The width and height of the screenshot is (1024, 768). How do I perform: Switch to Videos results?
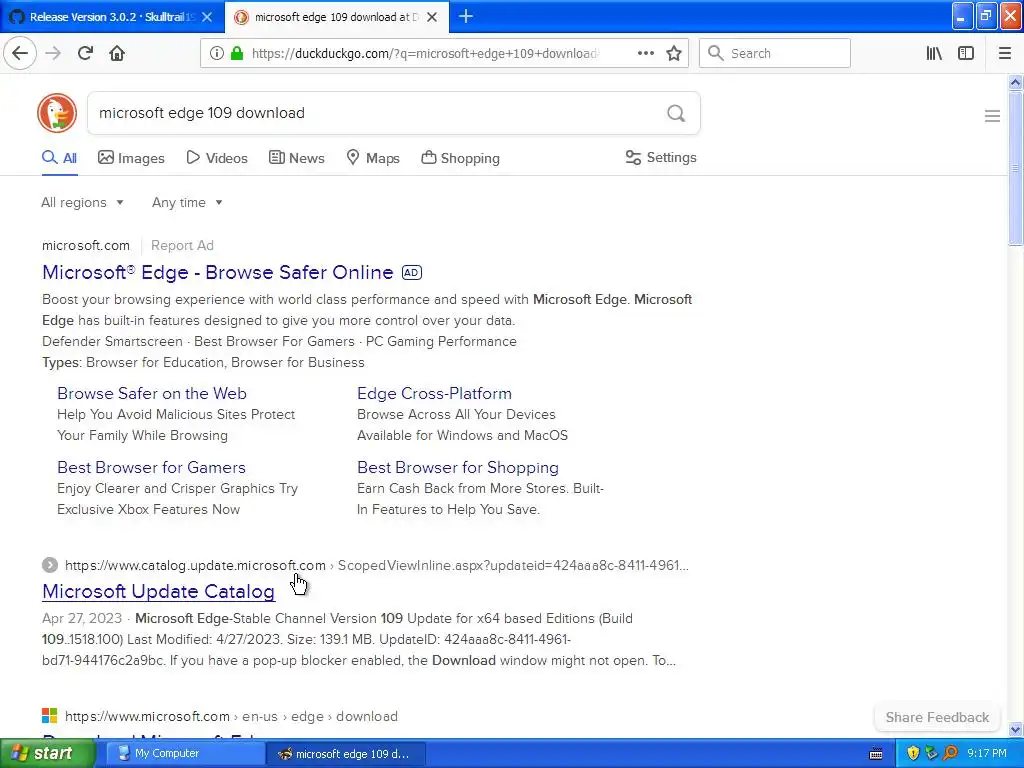click(x=217, y=158)
